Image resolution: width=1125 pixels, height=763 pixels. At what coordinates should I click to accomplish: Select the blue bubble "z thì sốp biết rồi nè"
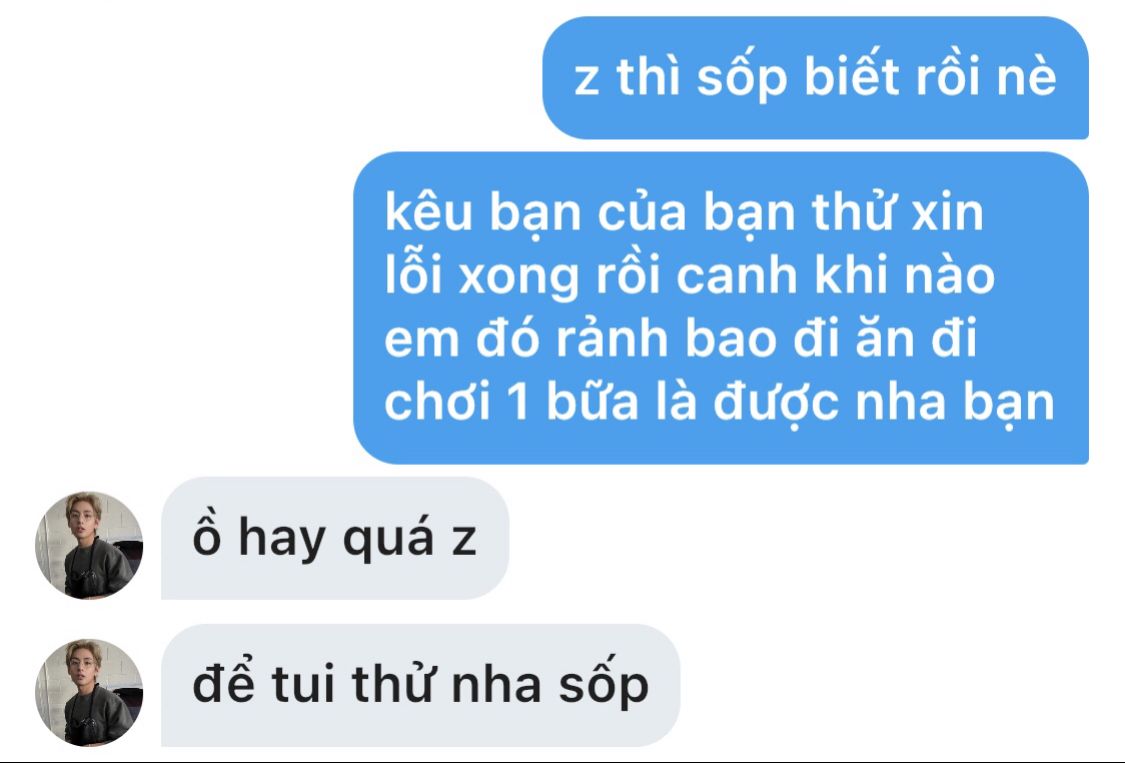(815, 78)
